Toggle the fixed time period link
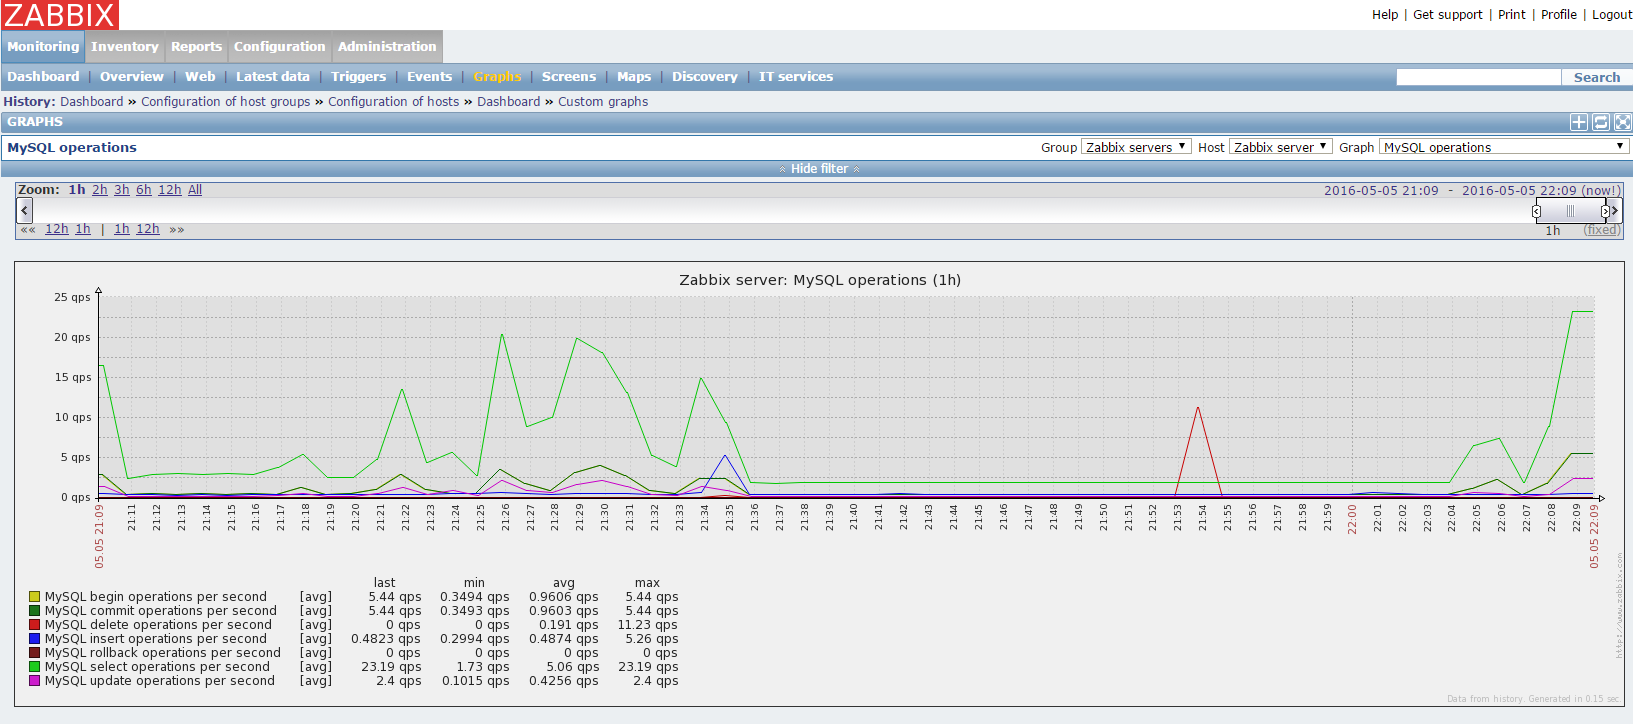The height and width of the screenshot is (724, 1633). click(1602, 230)
